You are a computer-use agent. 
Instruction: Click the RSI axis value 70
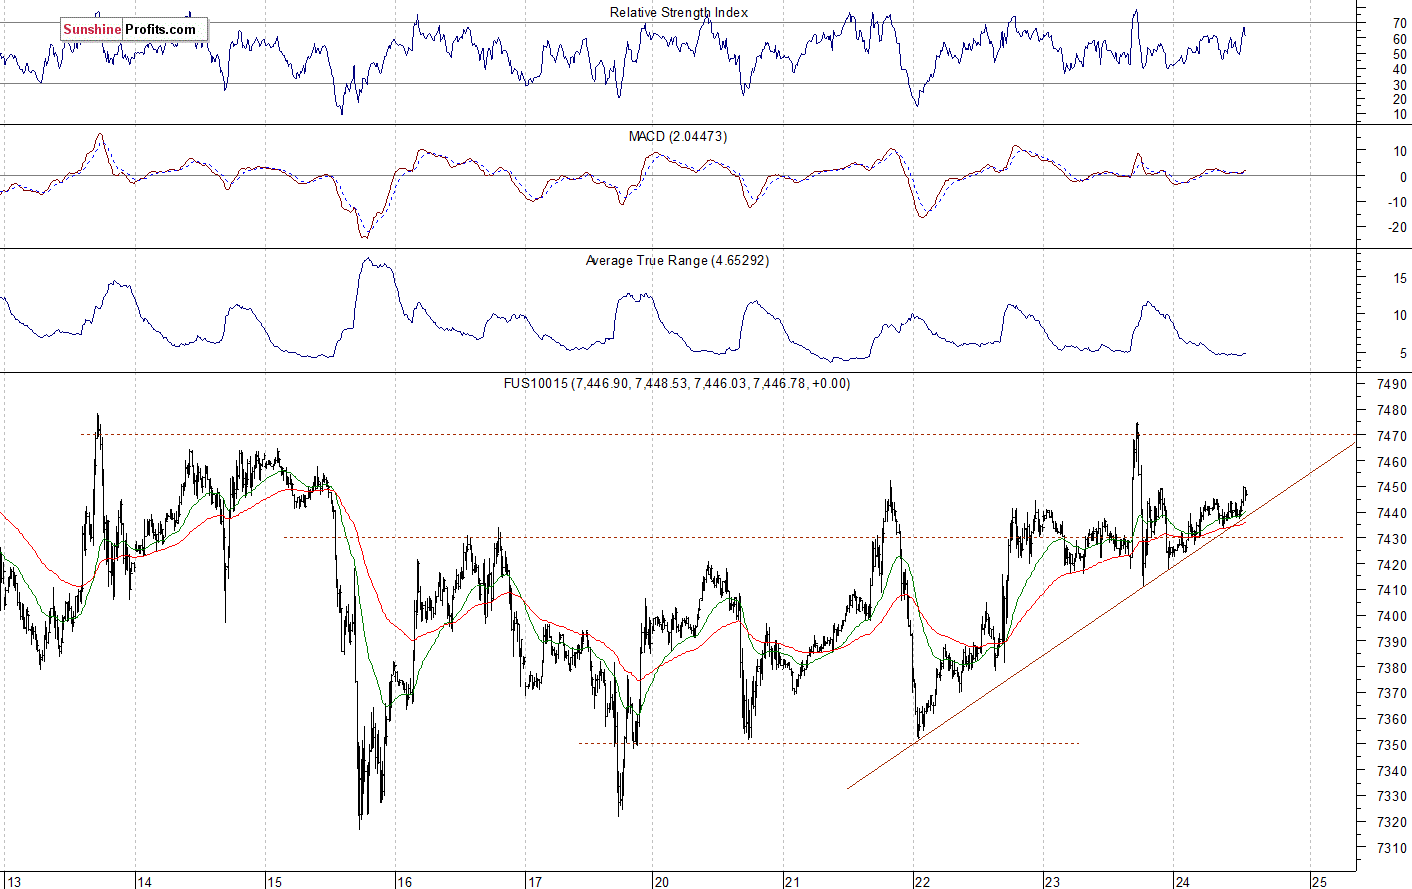coord(1400,23)
